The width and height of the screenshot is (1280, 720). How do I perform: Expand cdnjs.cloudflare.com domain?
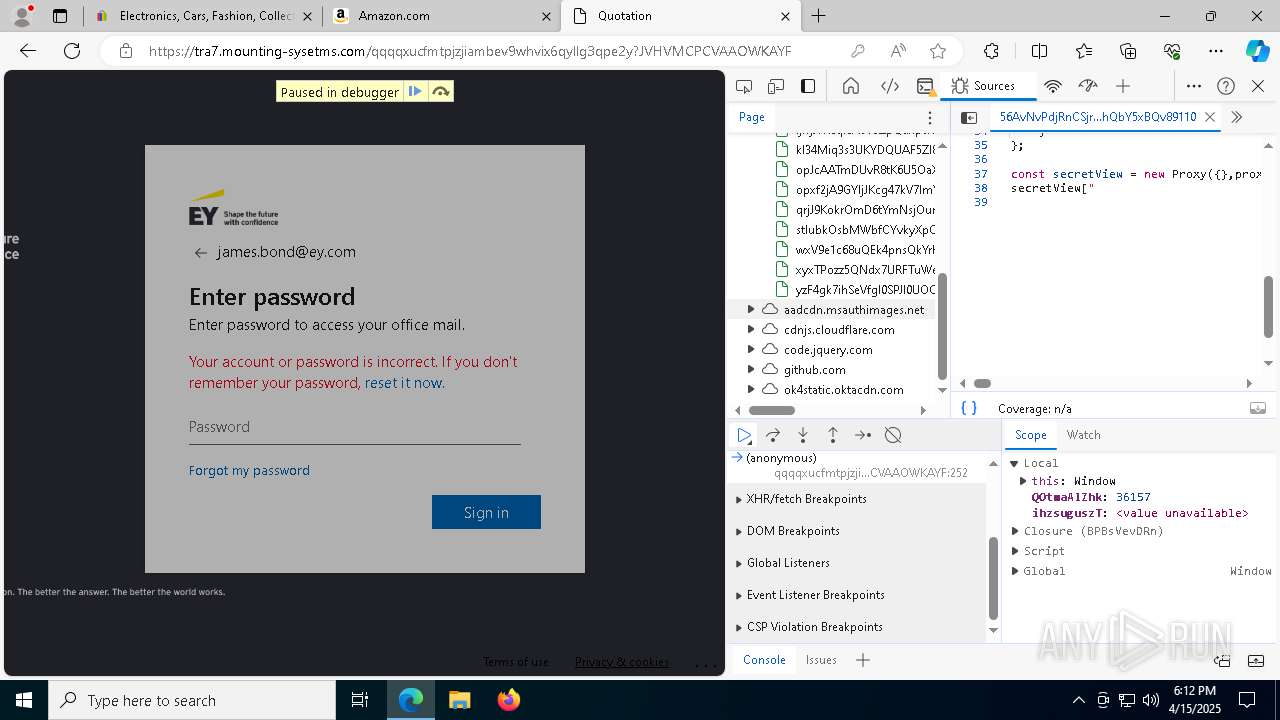point(751,330)
